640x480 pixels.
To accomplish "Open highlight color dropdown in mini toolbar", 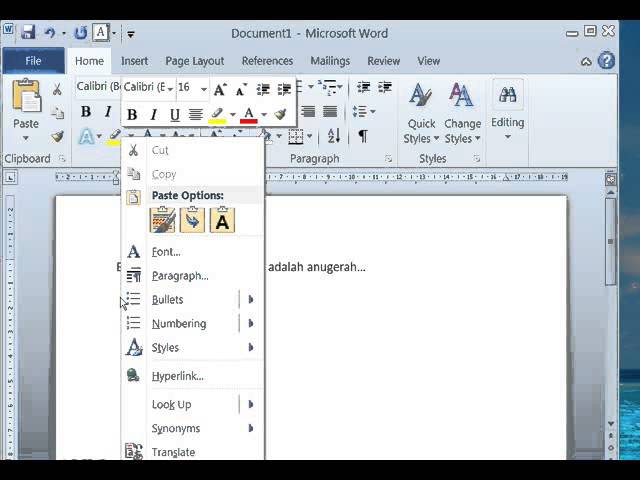I will (233, 115).
